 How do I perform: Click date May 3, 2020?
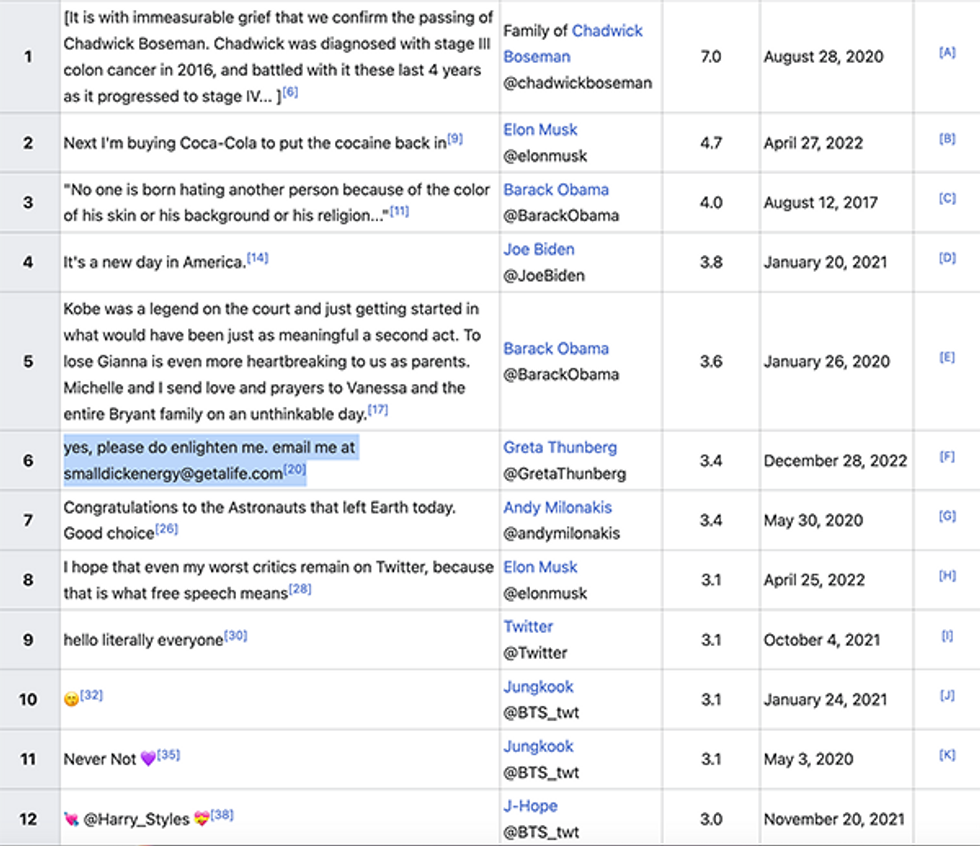tap(808, 759)
